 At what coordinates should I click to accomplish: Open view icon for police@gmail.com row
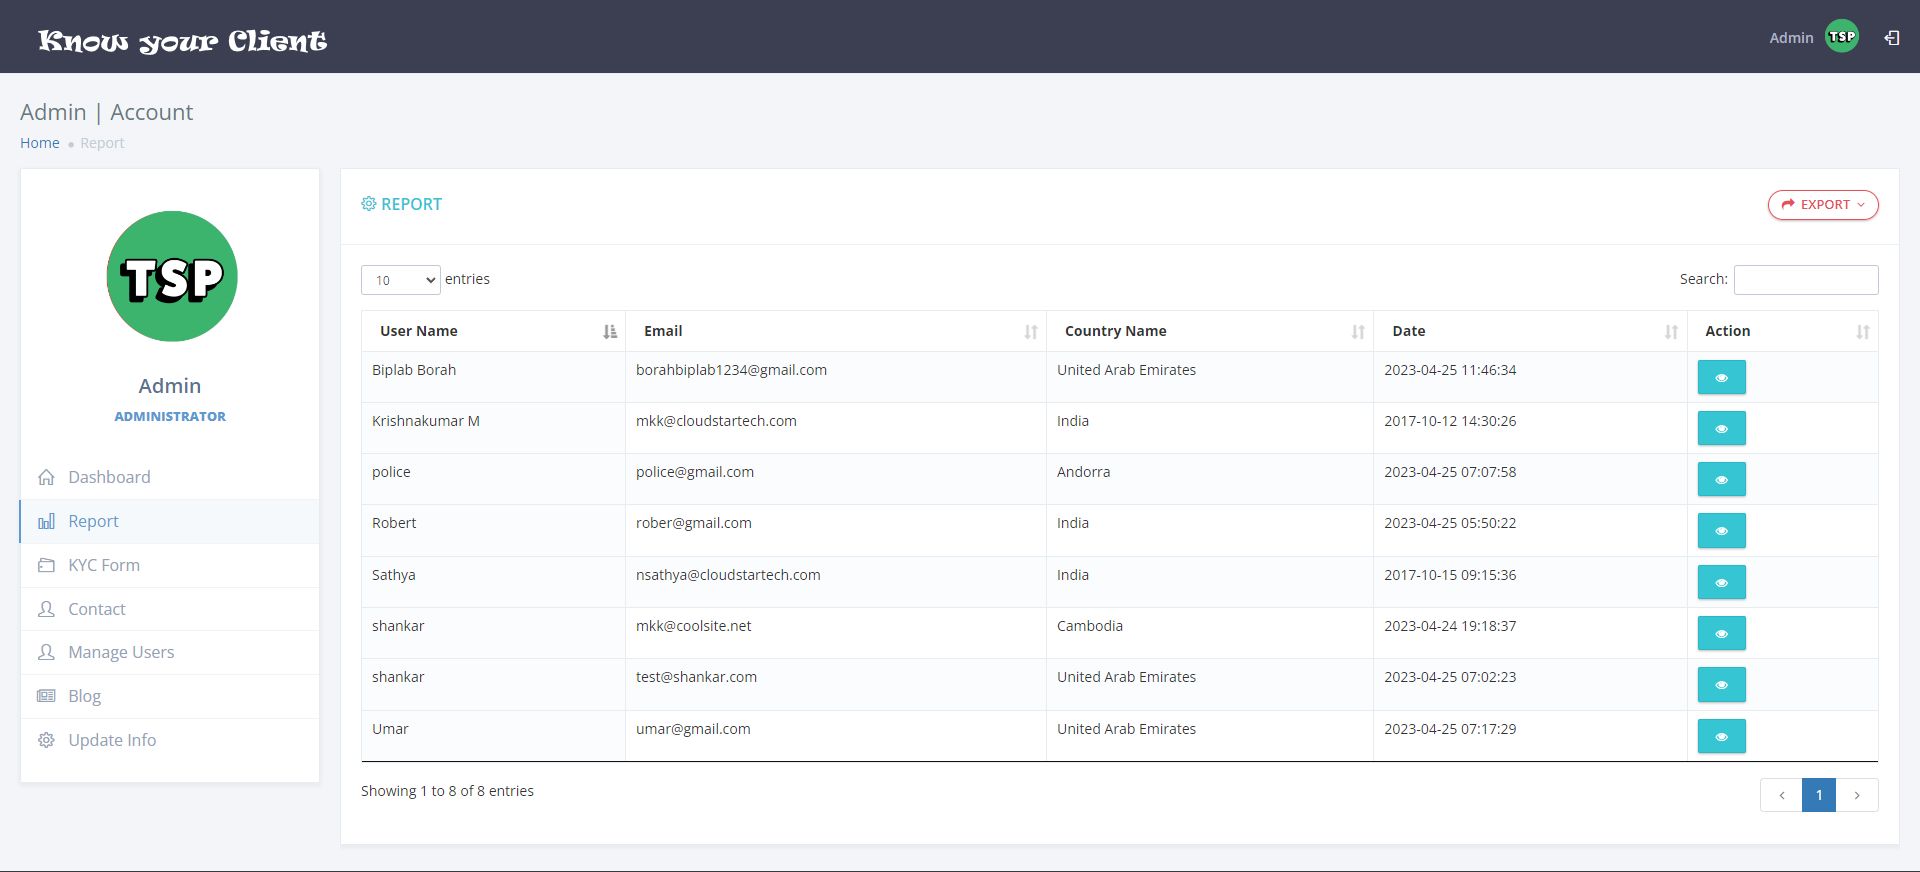[1721, 480]
